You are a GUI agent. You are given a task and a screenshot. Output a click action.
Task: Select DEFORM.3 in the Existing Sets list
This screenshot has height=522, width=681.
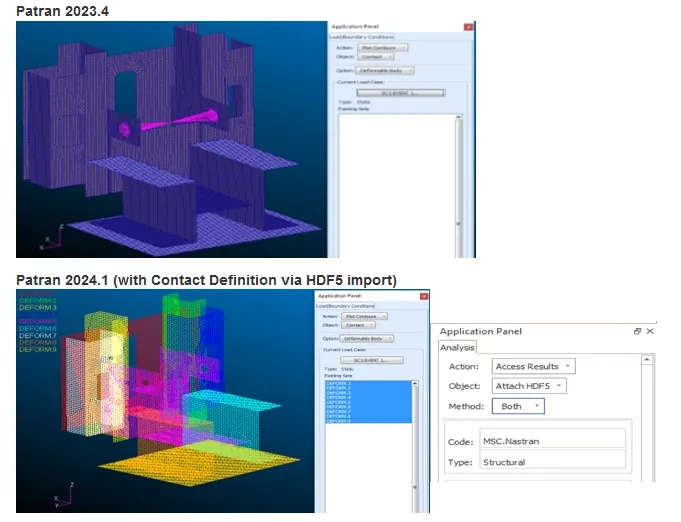[369, 393]
